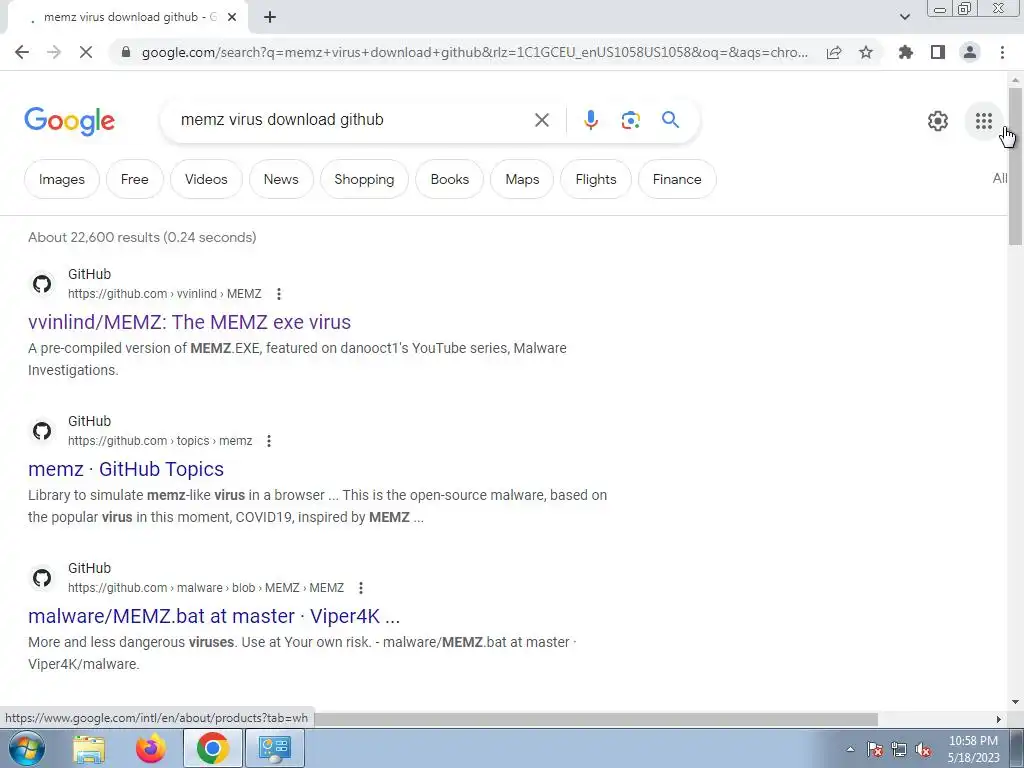Viewport: 1024px width, 768px height.
Task: Click the Google logo
Action: [69, 121]
